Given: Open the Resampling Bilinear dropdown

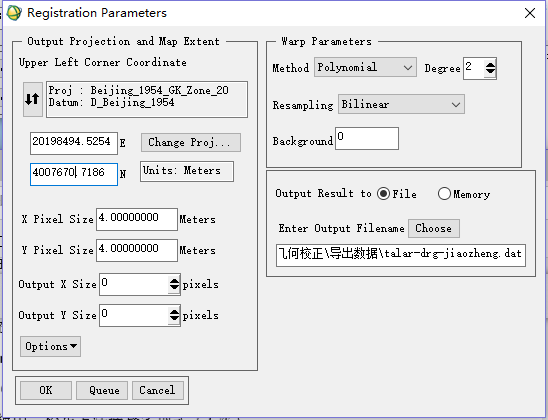Looking at the screenshot, I should (401, 104).
